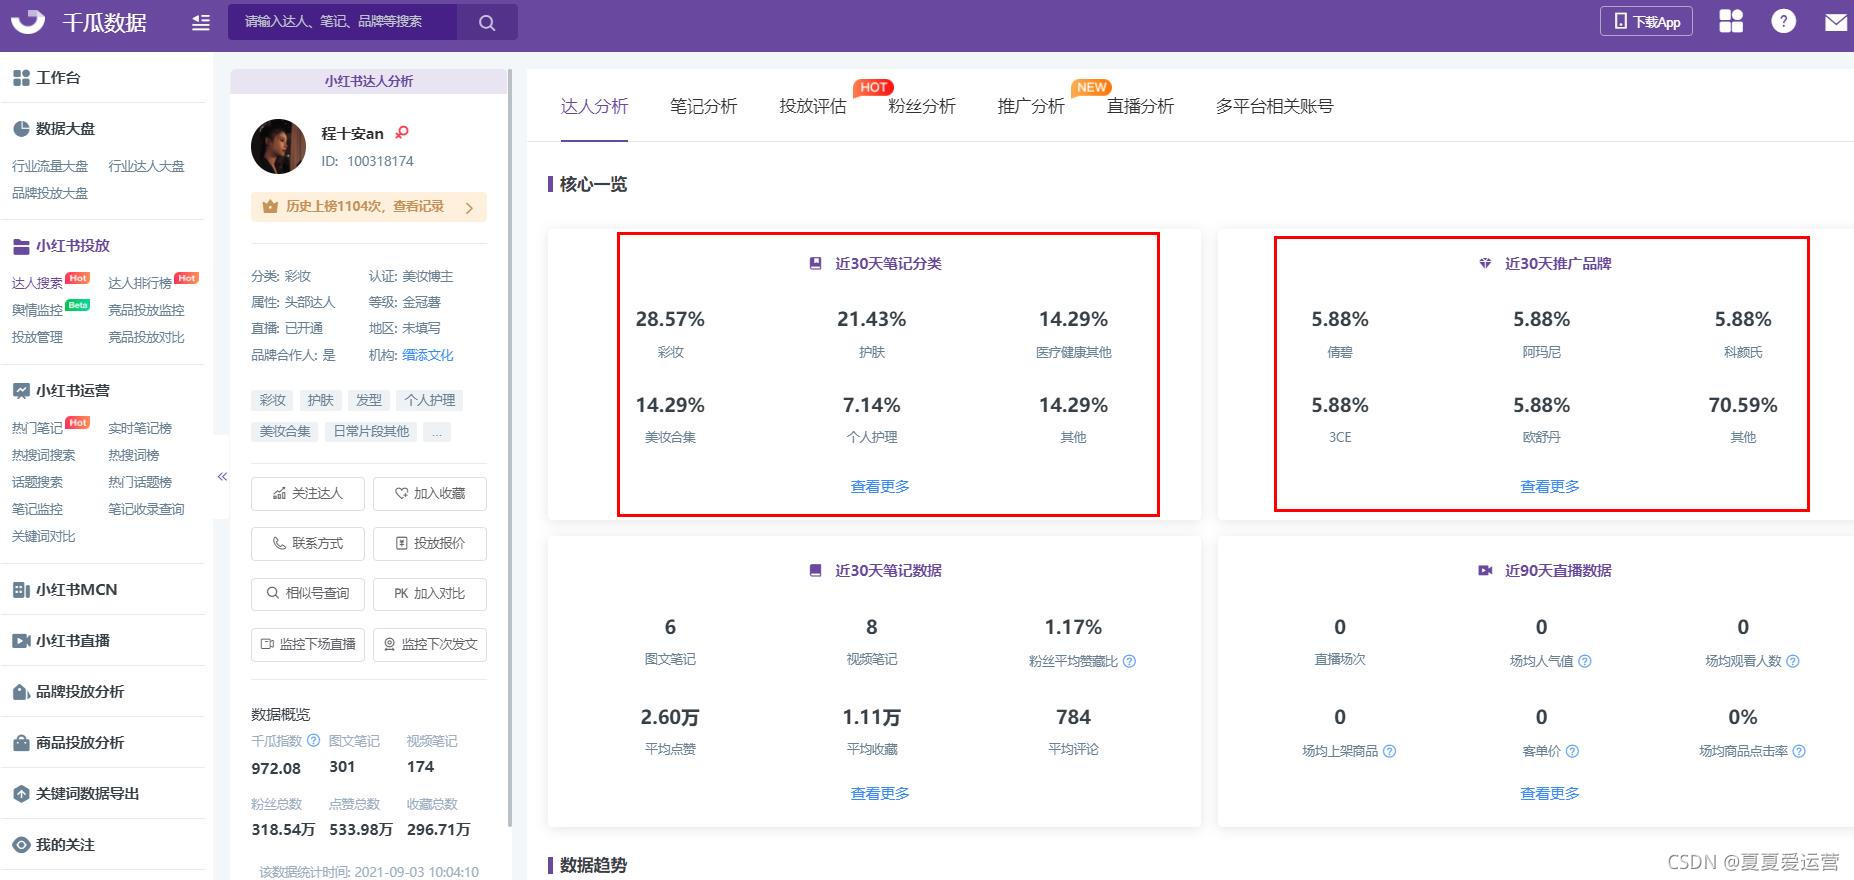Click 关注达人 button
1854x880 pixels.
tap(308, 493)
